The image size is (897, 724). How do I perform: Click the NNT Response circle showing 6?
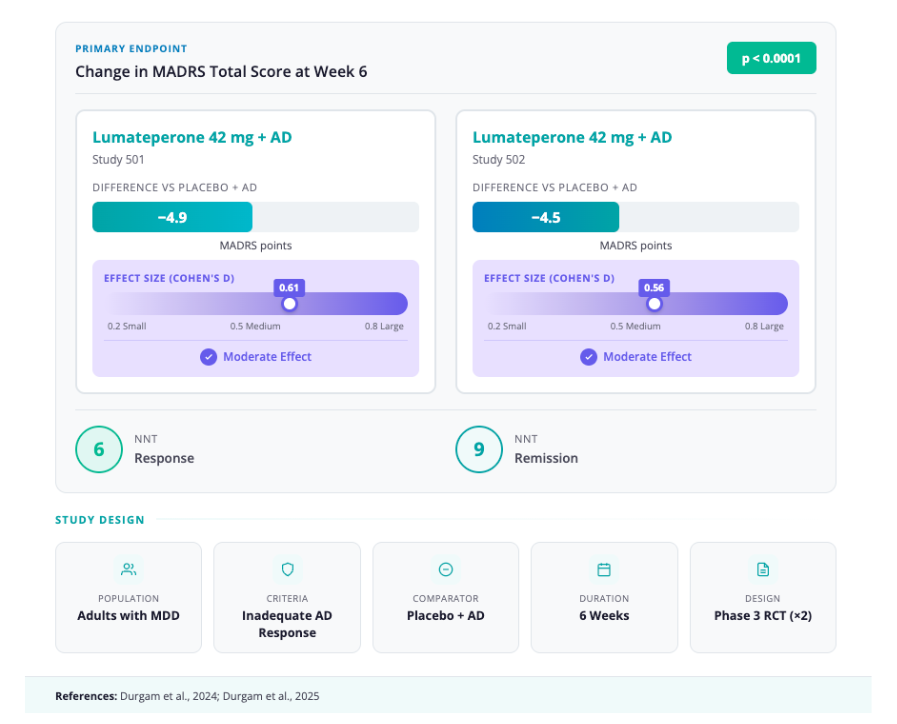pyautogui.click(x=99, y=450)
